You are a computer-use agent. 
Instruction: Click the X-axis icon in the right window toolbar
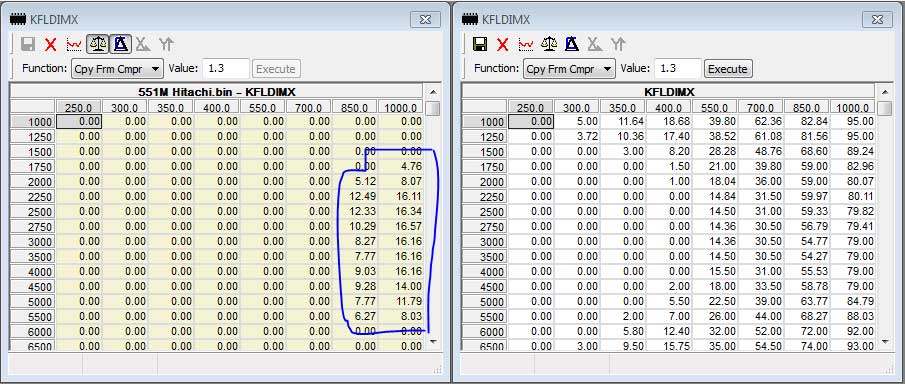click(x=595, y=44)
